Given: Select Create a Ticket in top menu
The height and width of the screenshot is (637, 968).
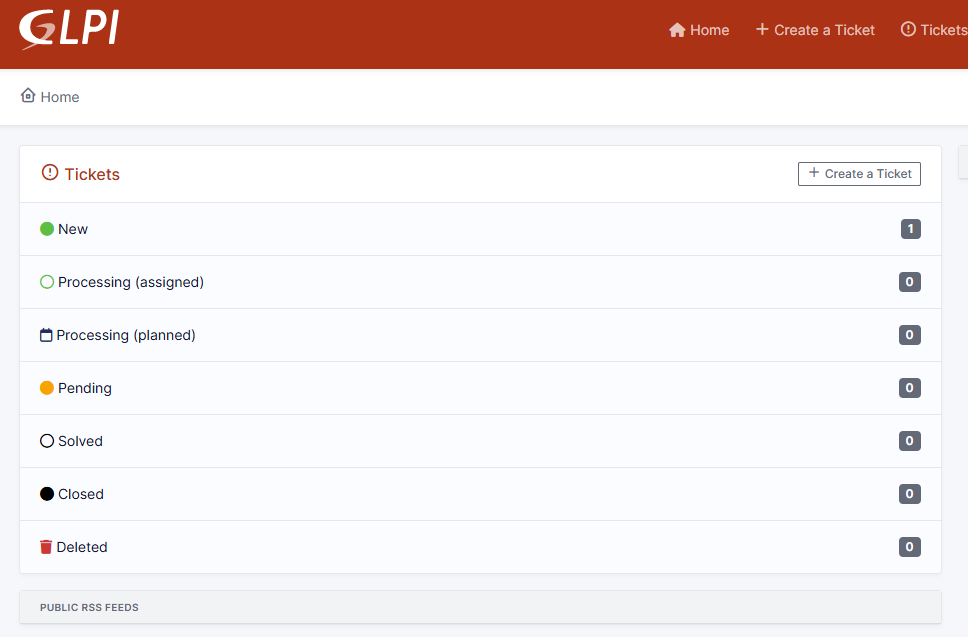Looking at the screenshot, I should click(815, 30).
